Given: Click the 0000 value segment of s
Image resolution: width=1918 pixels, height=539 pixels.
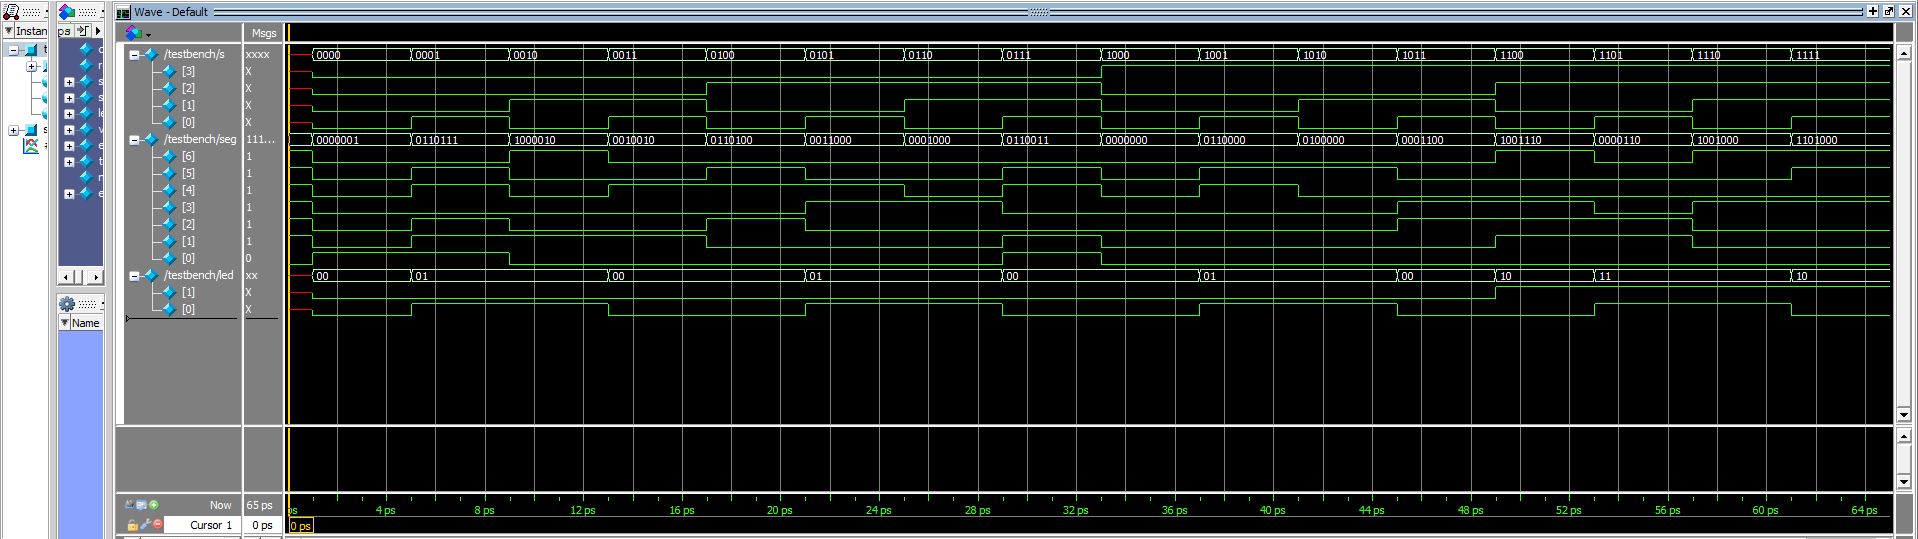Looking at the screenshot, I should [362, 55].
